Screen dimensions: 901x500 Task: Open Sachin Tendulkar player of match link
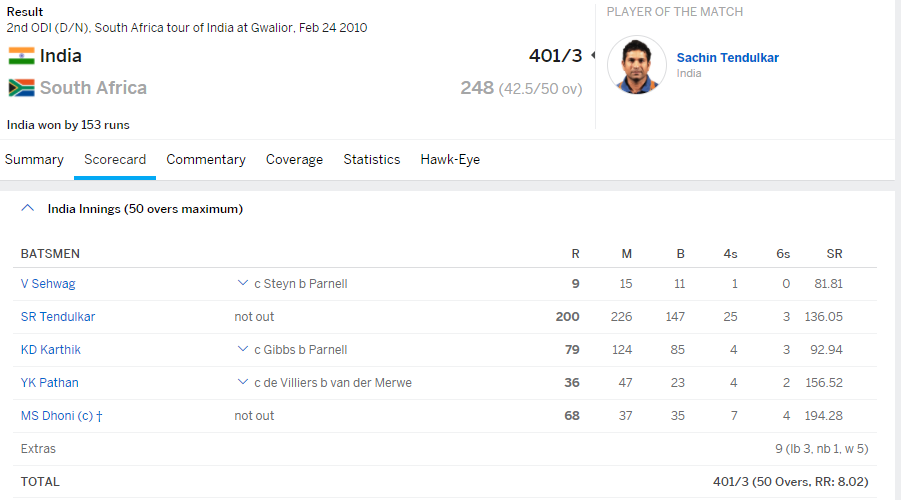tap(727, 58)
